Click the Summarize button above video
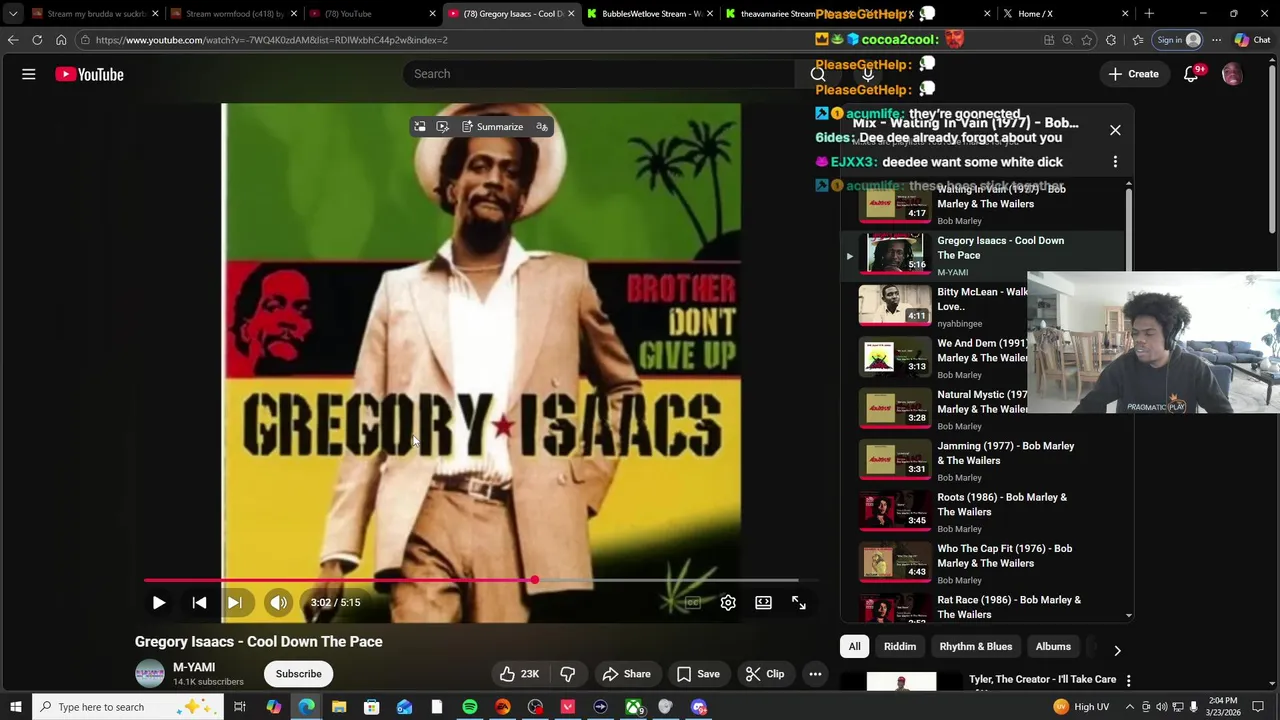 [x=492, y=127]
